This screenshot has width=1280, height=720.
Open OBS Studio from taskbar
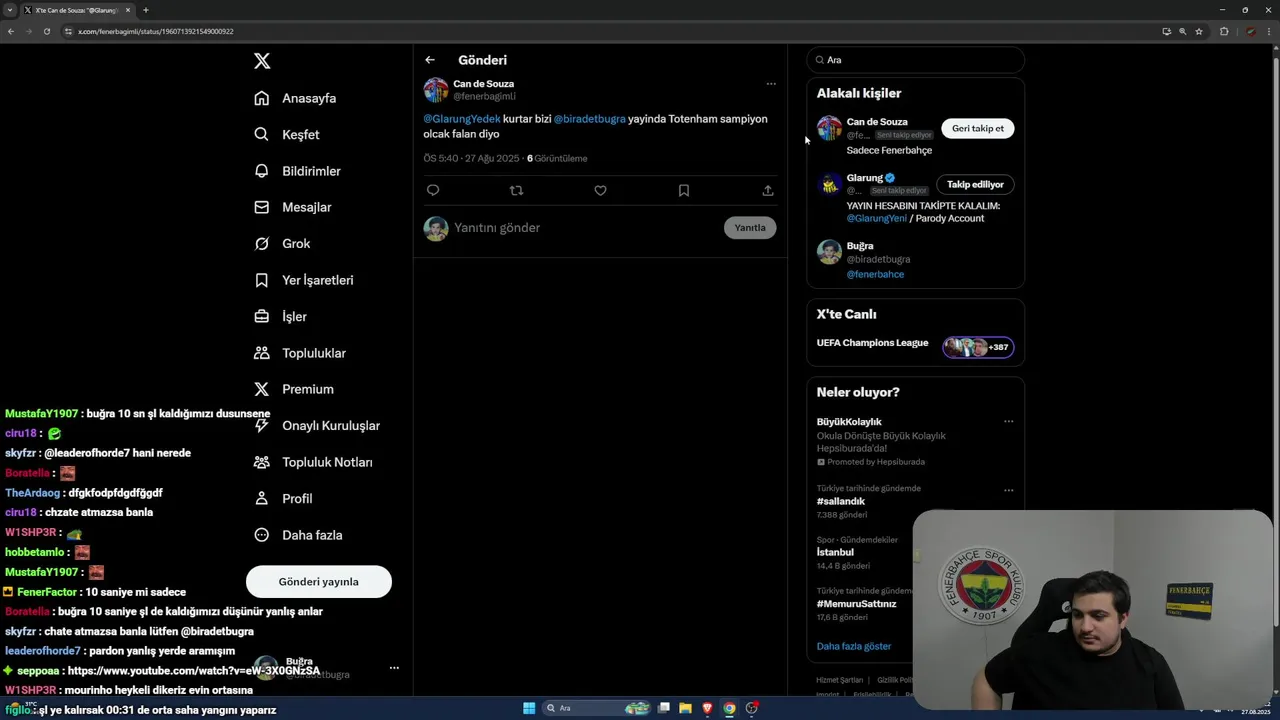coord(751,708)
